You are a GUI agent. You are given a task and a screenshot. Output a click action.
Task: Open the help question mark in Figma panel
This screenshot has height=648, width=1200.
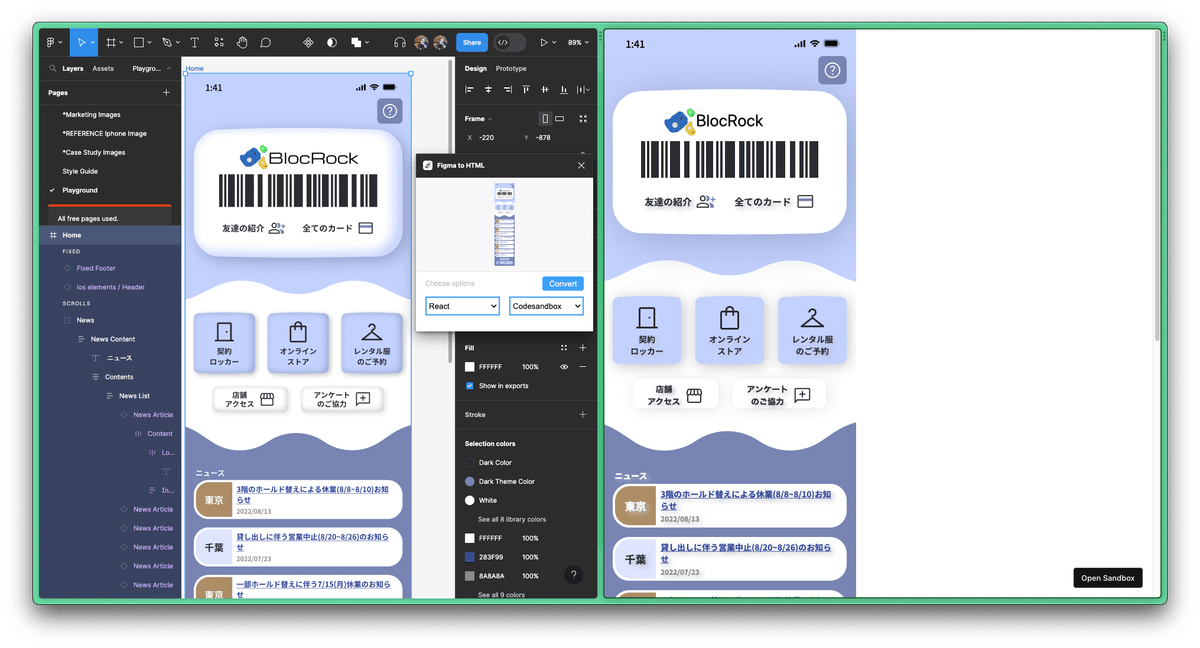tap(573, 574)
